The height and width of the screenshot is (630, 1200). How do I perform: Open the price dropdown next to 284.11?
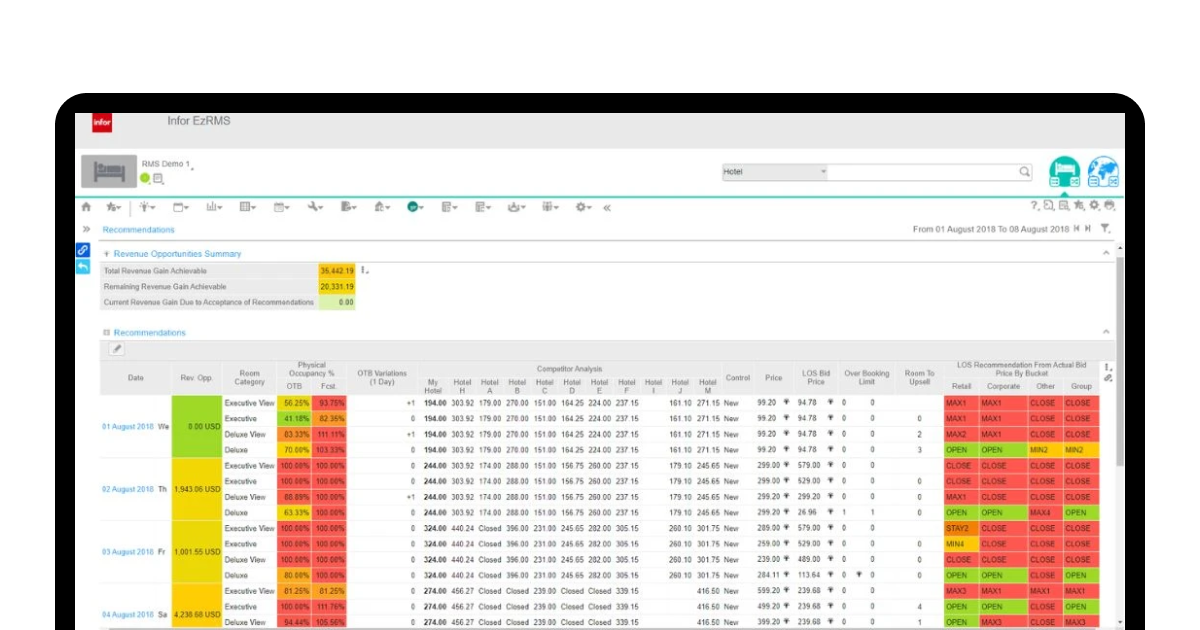(x=788, y=575)
